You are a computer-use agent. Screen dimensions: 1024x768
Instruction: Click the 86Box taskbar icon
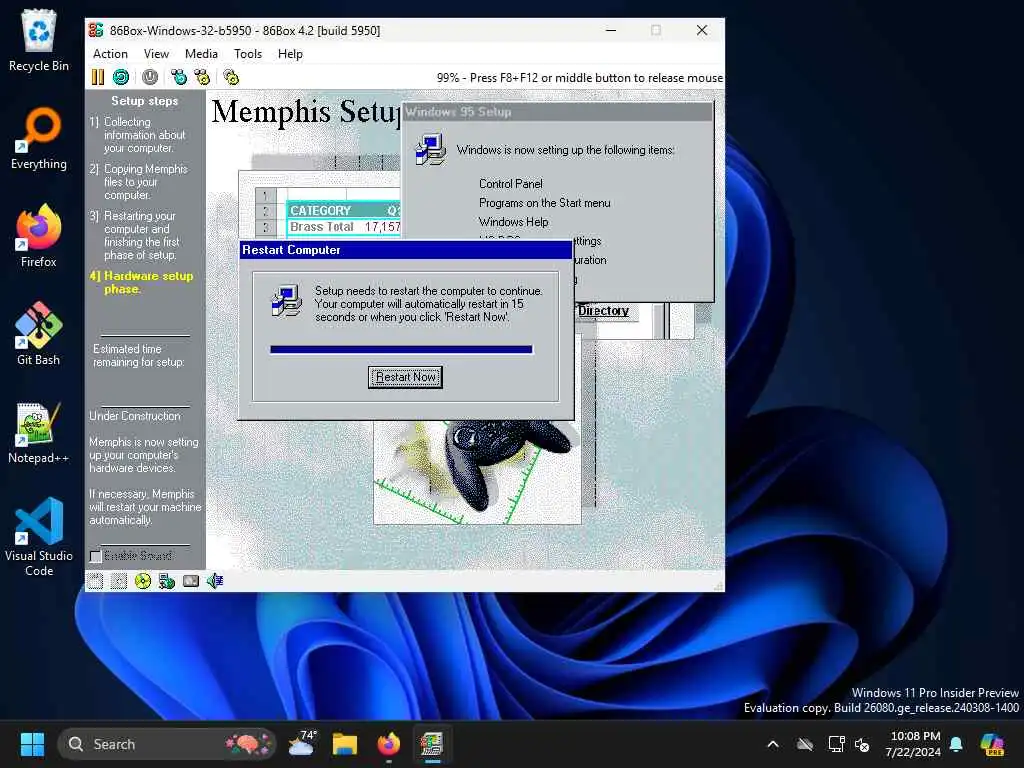click(432, 744)
